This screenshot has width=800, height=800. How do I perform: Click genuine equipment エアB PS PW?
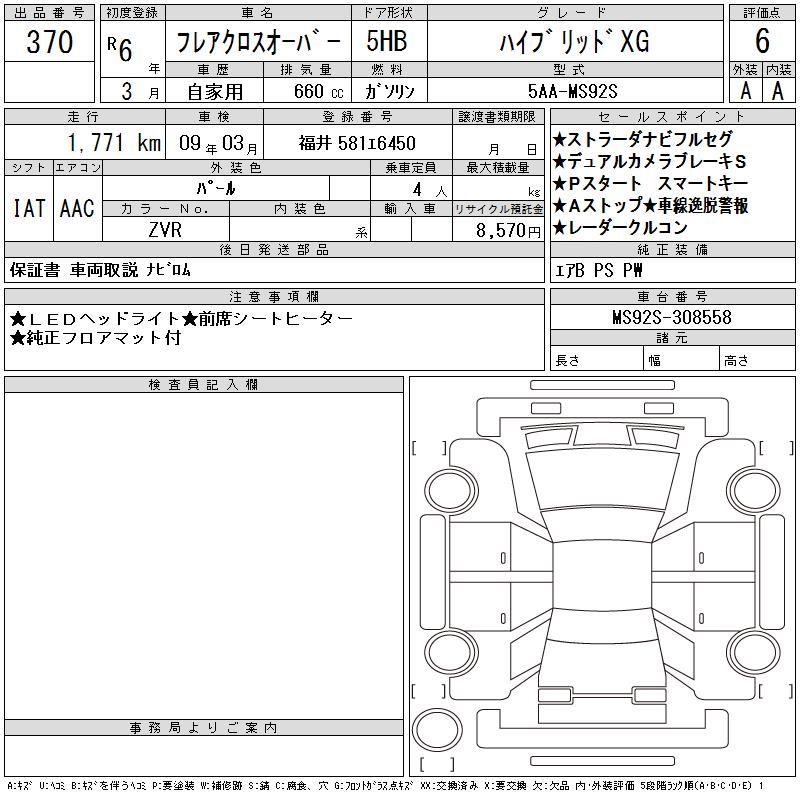[x=598, y=270]
